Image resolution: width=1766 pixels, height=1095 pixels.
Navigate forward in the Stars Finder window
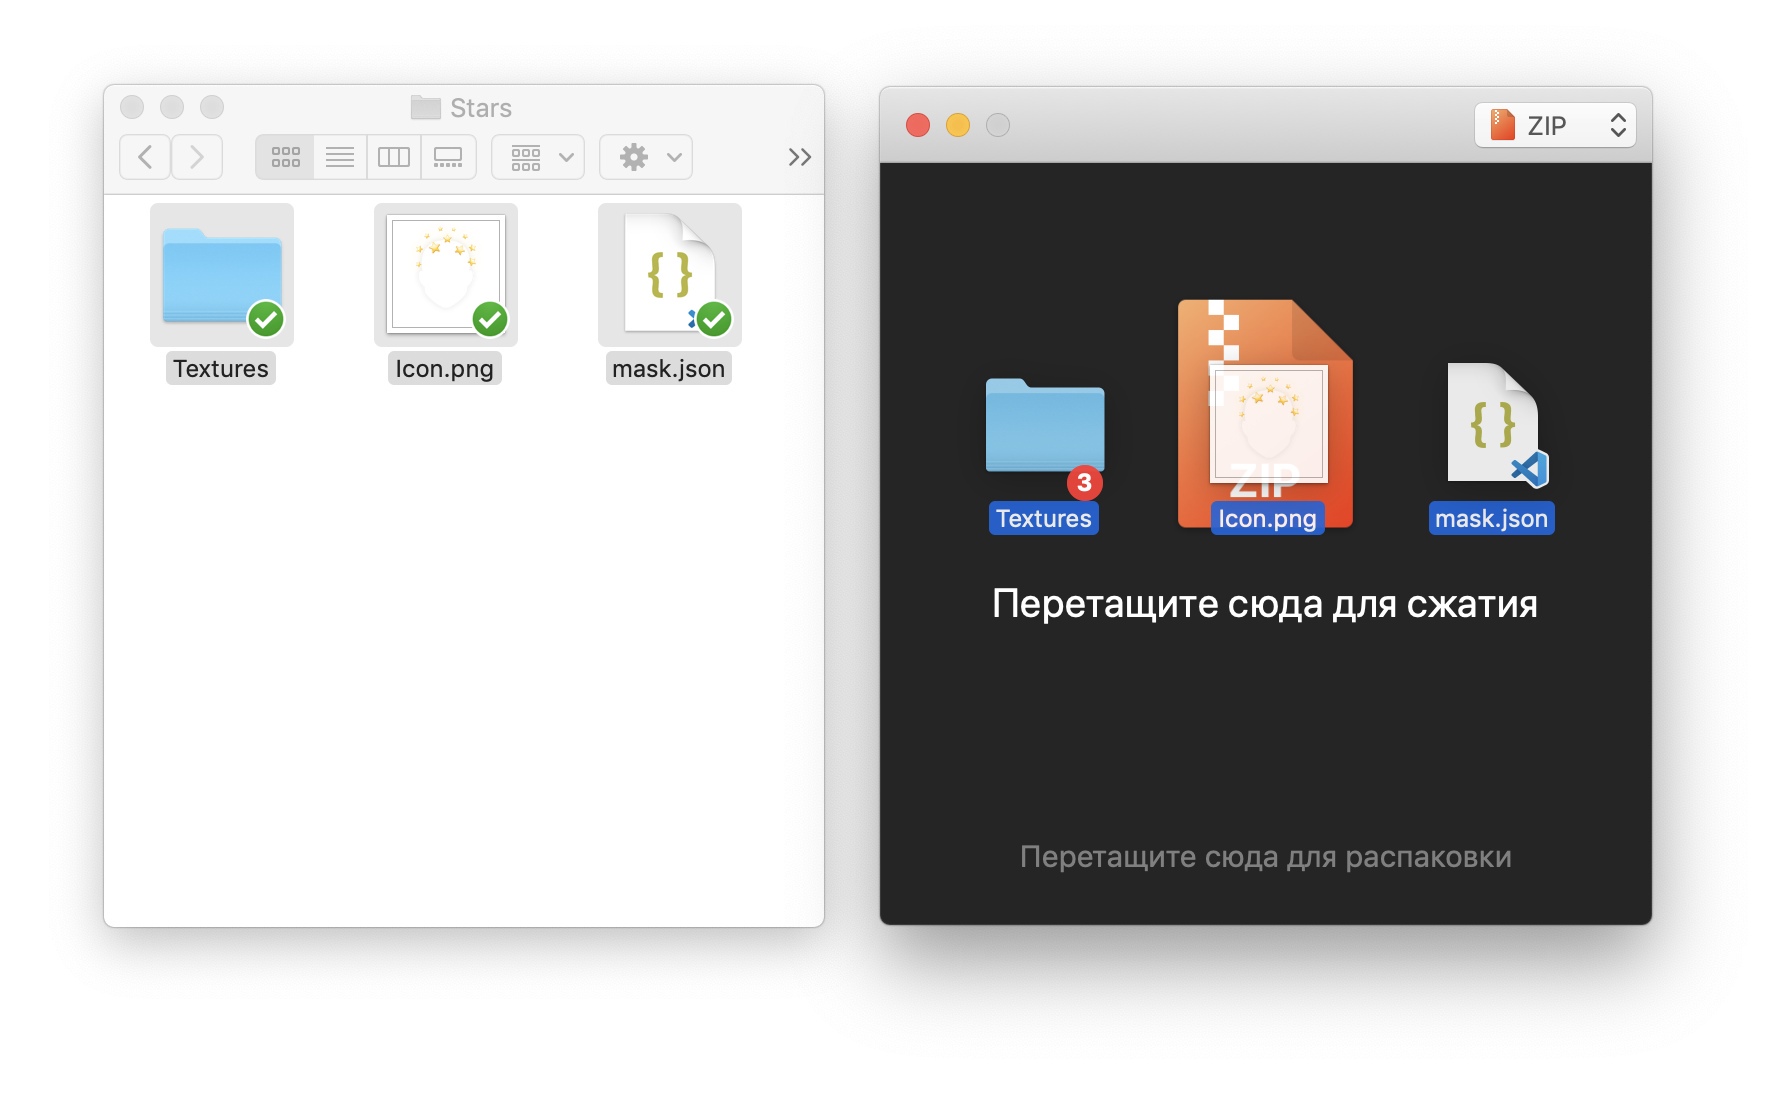point(196,157)
